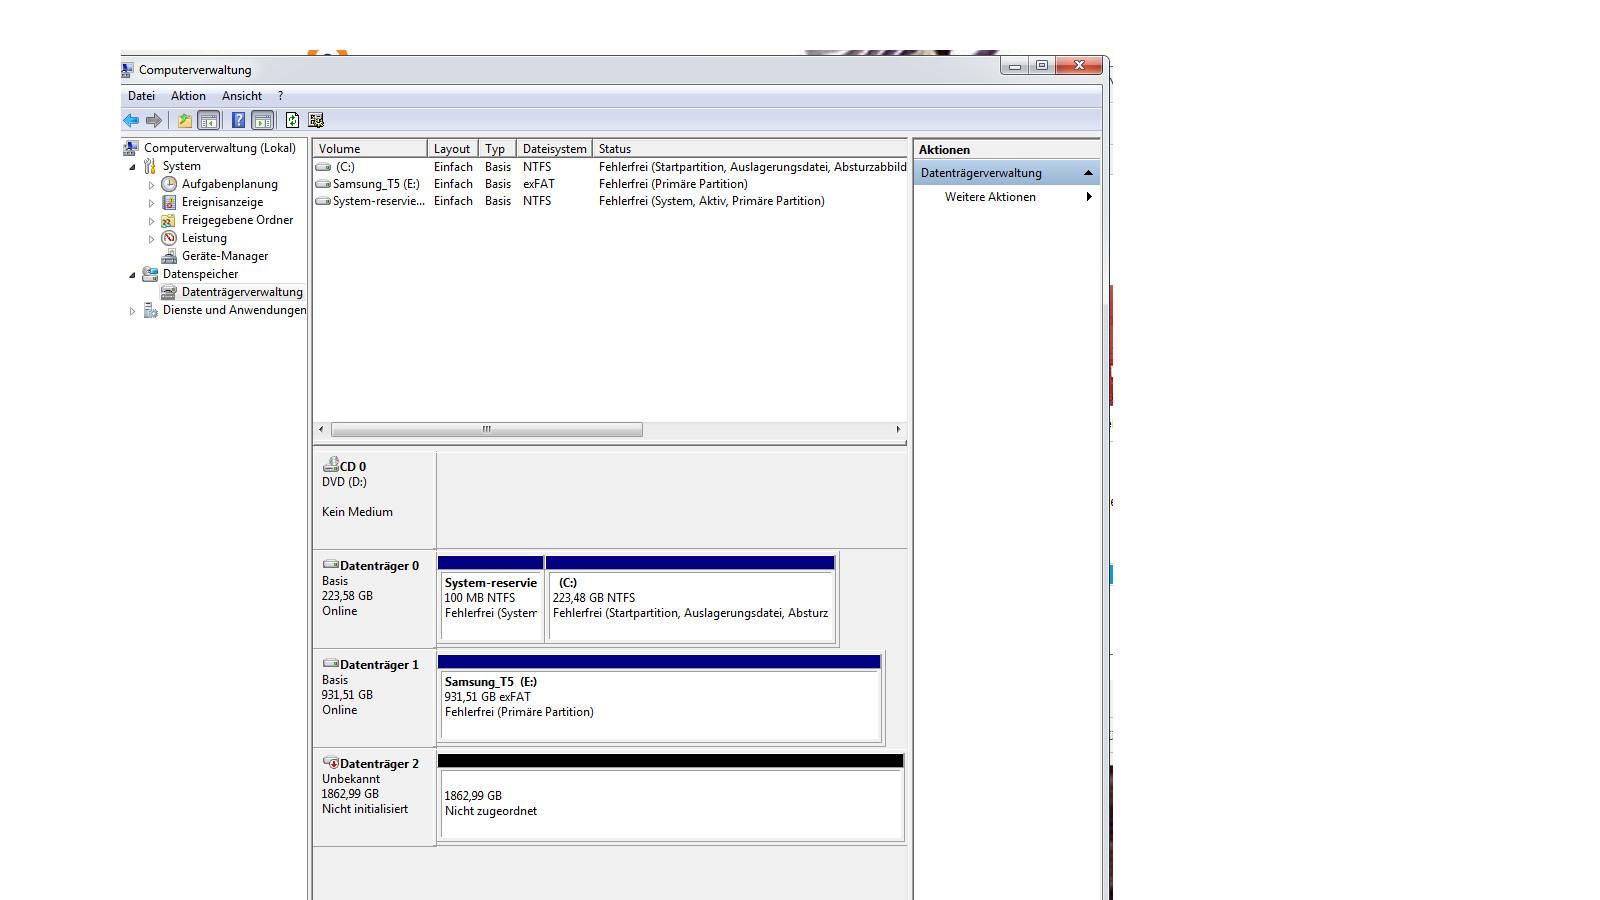
Task: Toggle the action pane show/hide icon
Action: (x=262, y=120)
